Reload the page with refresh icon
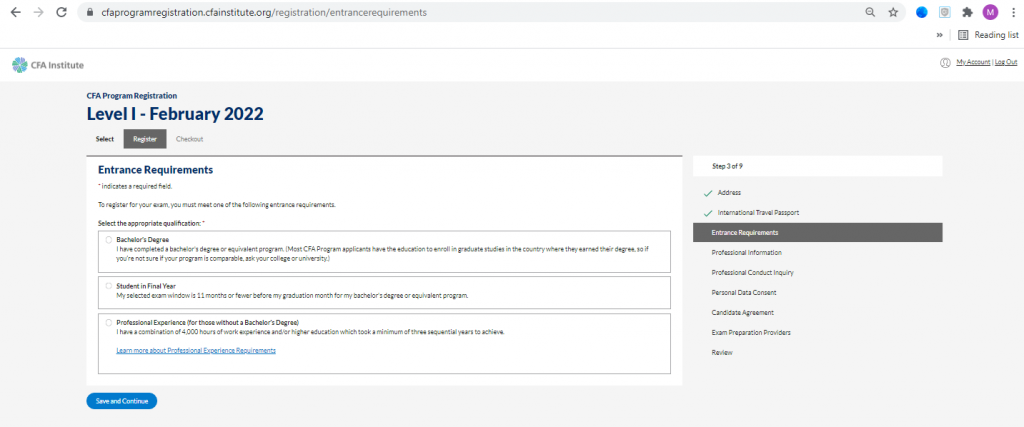The height and width of the screenshot is (427, 1024). click(x=61, y=12)
